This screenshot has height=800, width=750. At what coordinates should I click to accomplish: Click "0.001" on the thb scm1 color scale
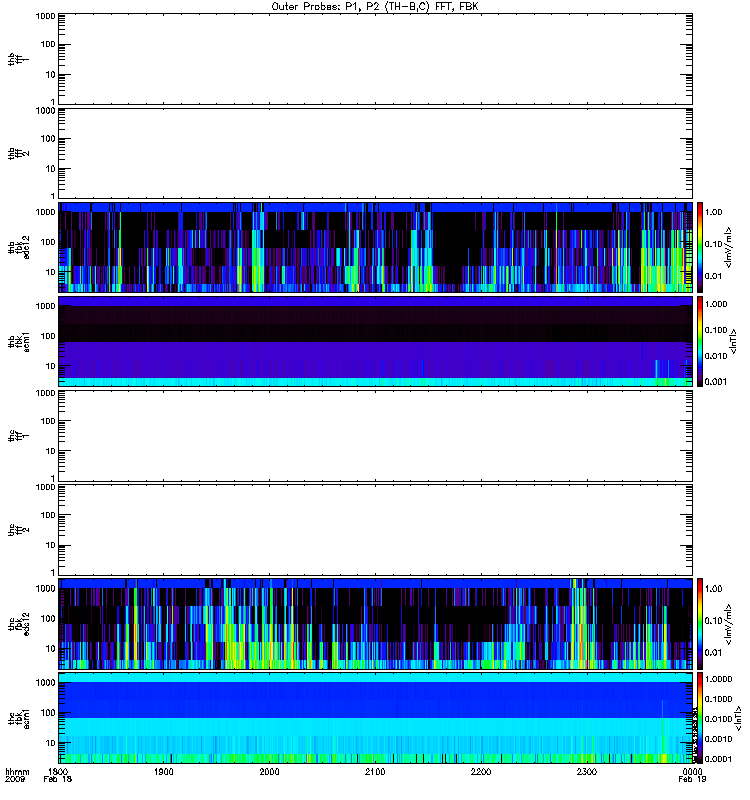click(x=716, y=382)
